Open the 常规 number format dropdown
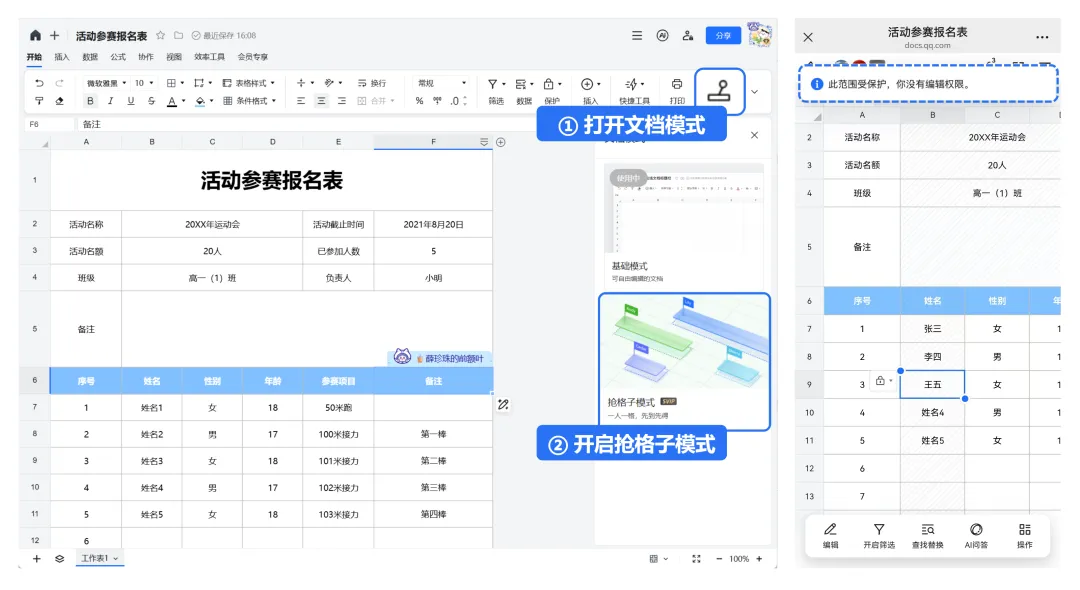This screenshot has height=590, width=1080. pyautogui.click(x=442, y=83)
